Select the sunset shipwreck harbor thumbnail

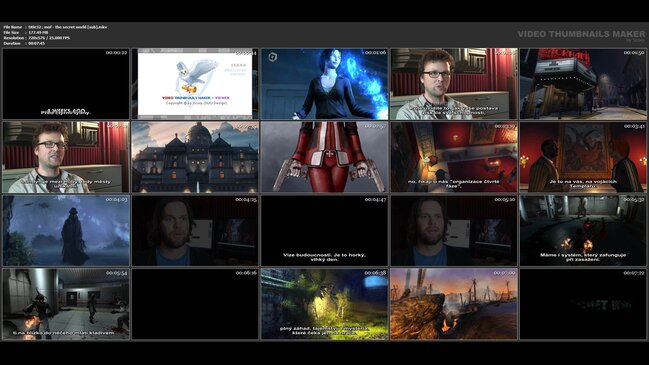tap(454, 304)
